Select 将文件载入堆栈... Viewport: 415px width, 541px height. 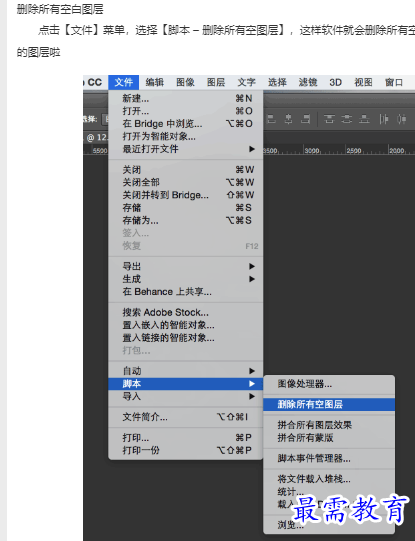point(329,479)
